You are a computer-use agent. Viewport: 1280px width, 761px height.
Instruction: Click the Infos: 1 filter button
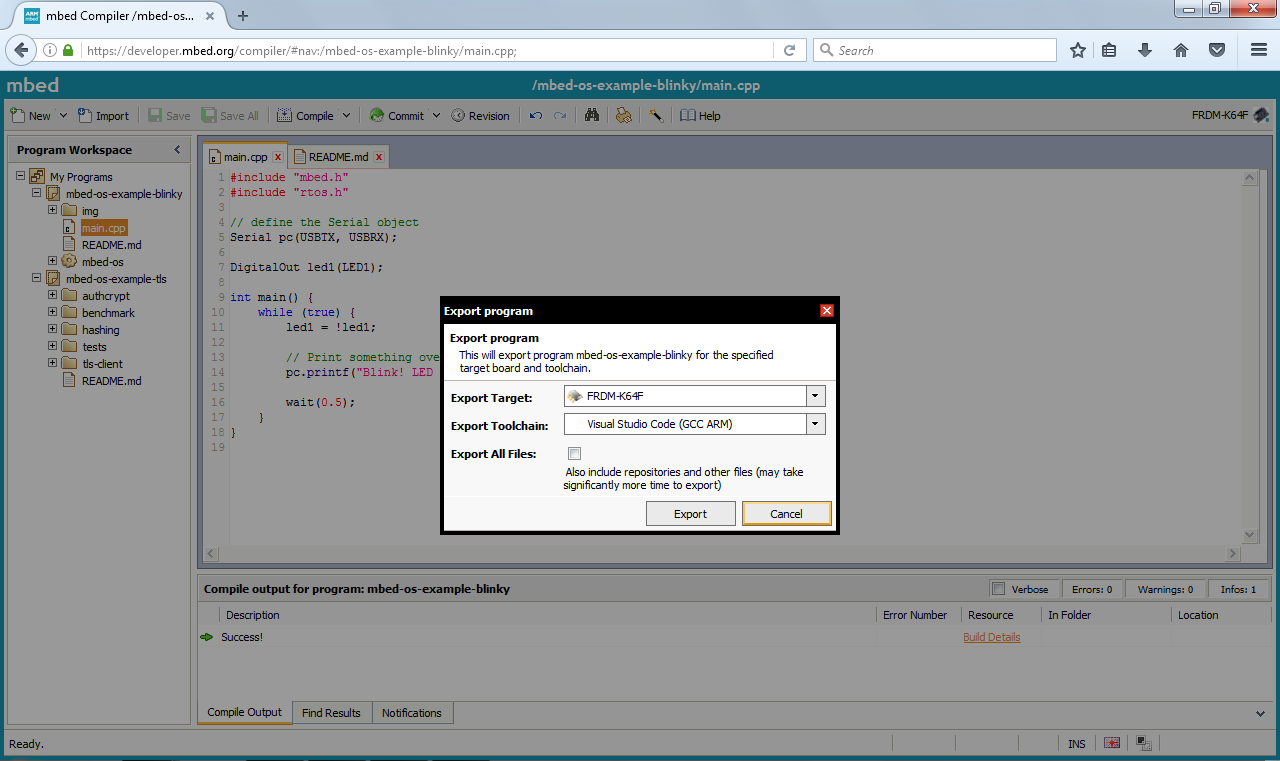(x=1240, y=589)
